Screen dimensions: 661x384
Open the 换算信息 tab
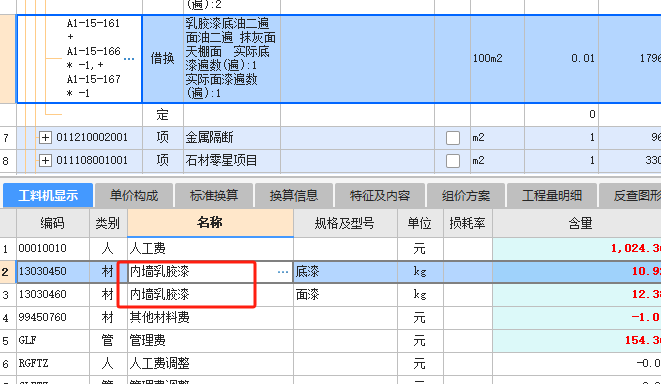294,195
